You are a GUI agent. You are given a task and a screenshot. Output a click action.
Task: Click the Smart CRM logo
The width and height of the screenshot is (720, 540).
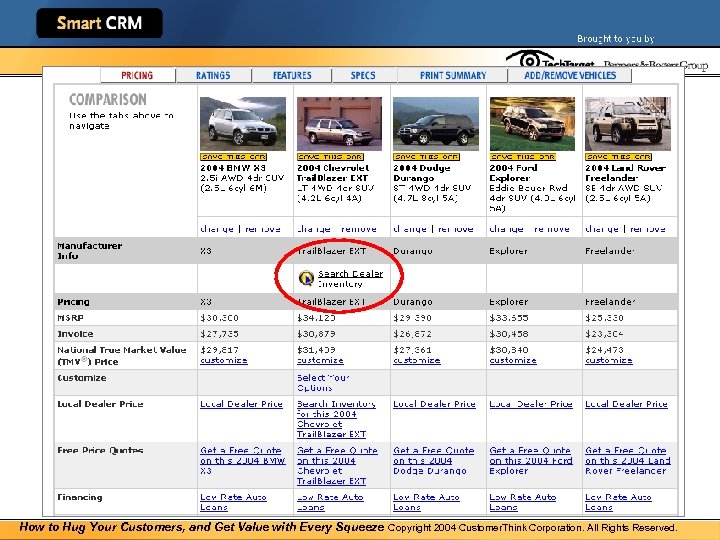pos(99,23)
